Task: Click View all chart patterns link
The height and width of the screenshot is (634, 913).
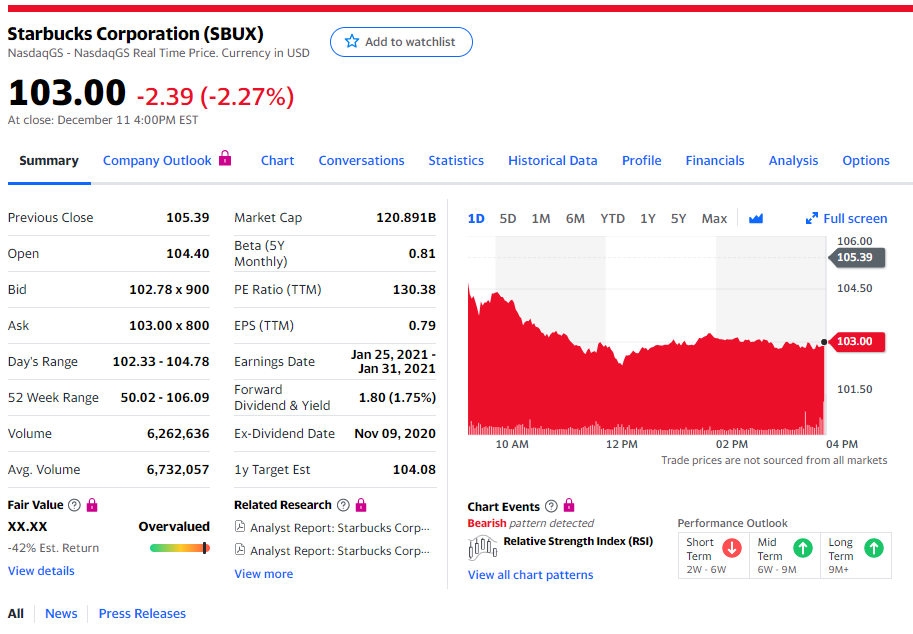Action: coord(530,575)
